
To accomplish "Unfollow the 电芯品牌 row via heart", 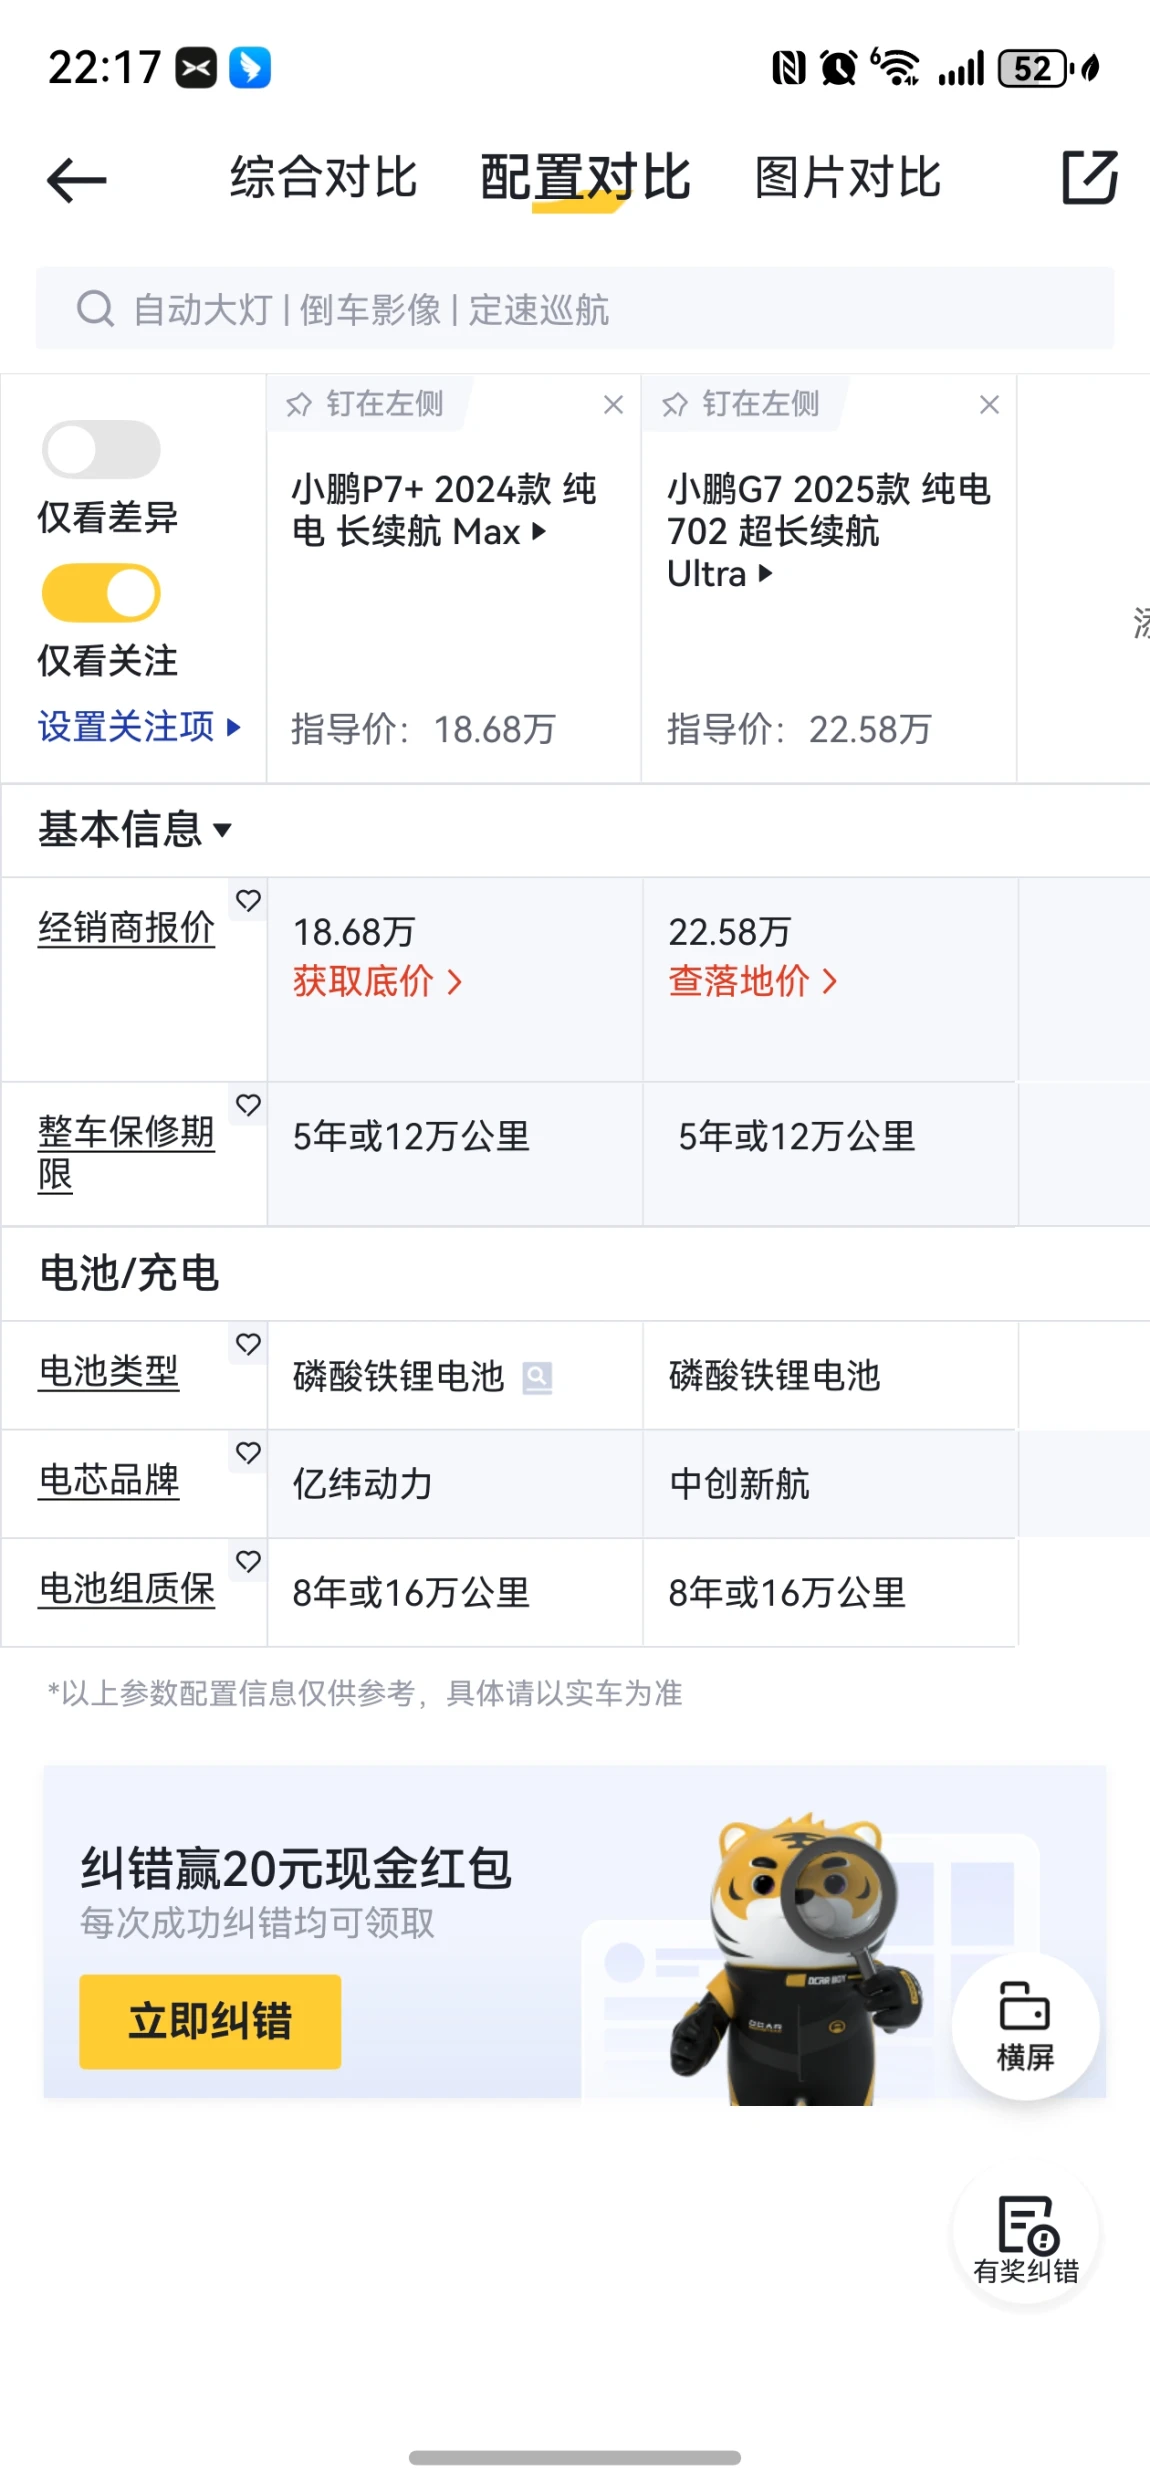I will tap(248, 1453).
